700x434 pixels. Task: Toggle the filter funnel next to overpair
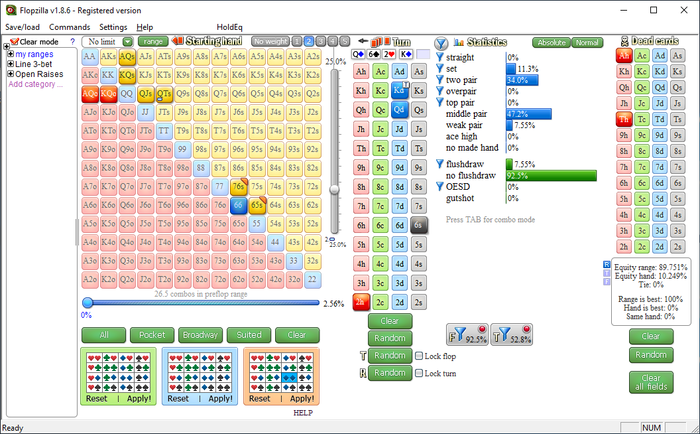pos(440,91)
